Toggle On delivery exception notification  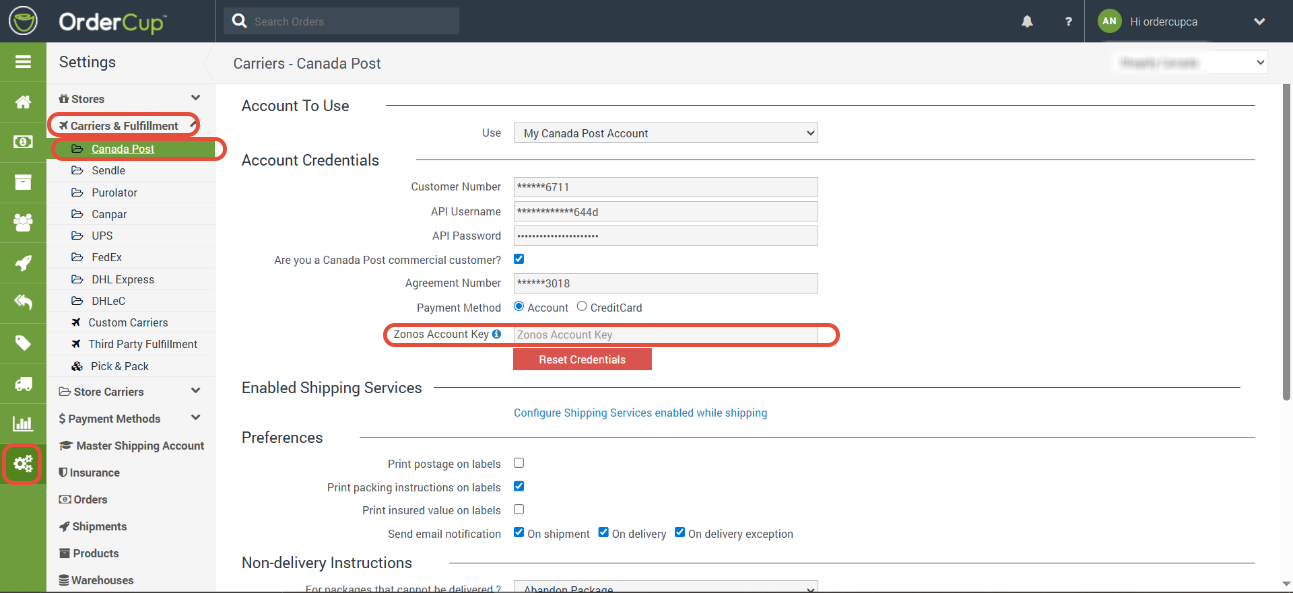[x=680, y=532]
